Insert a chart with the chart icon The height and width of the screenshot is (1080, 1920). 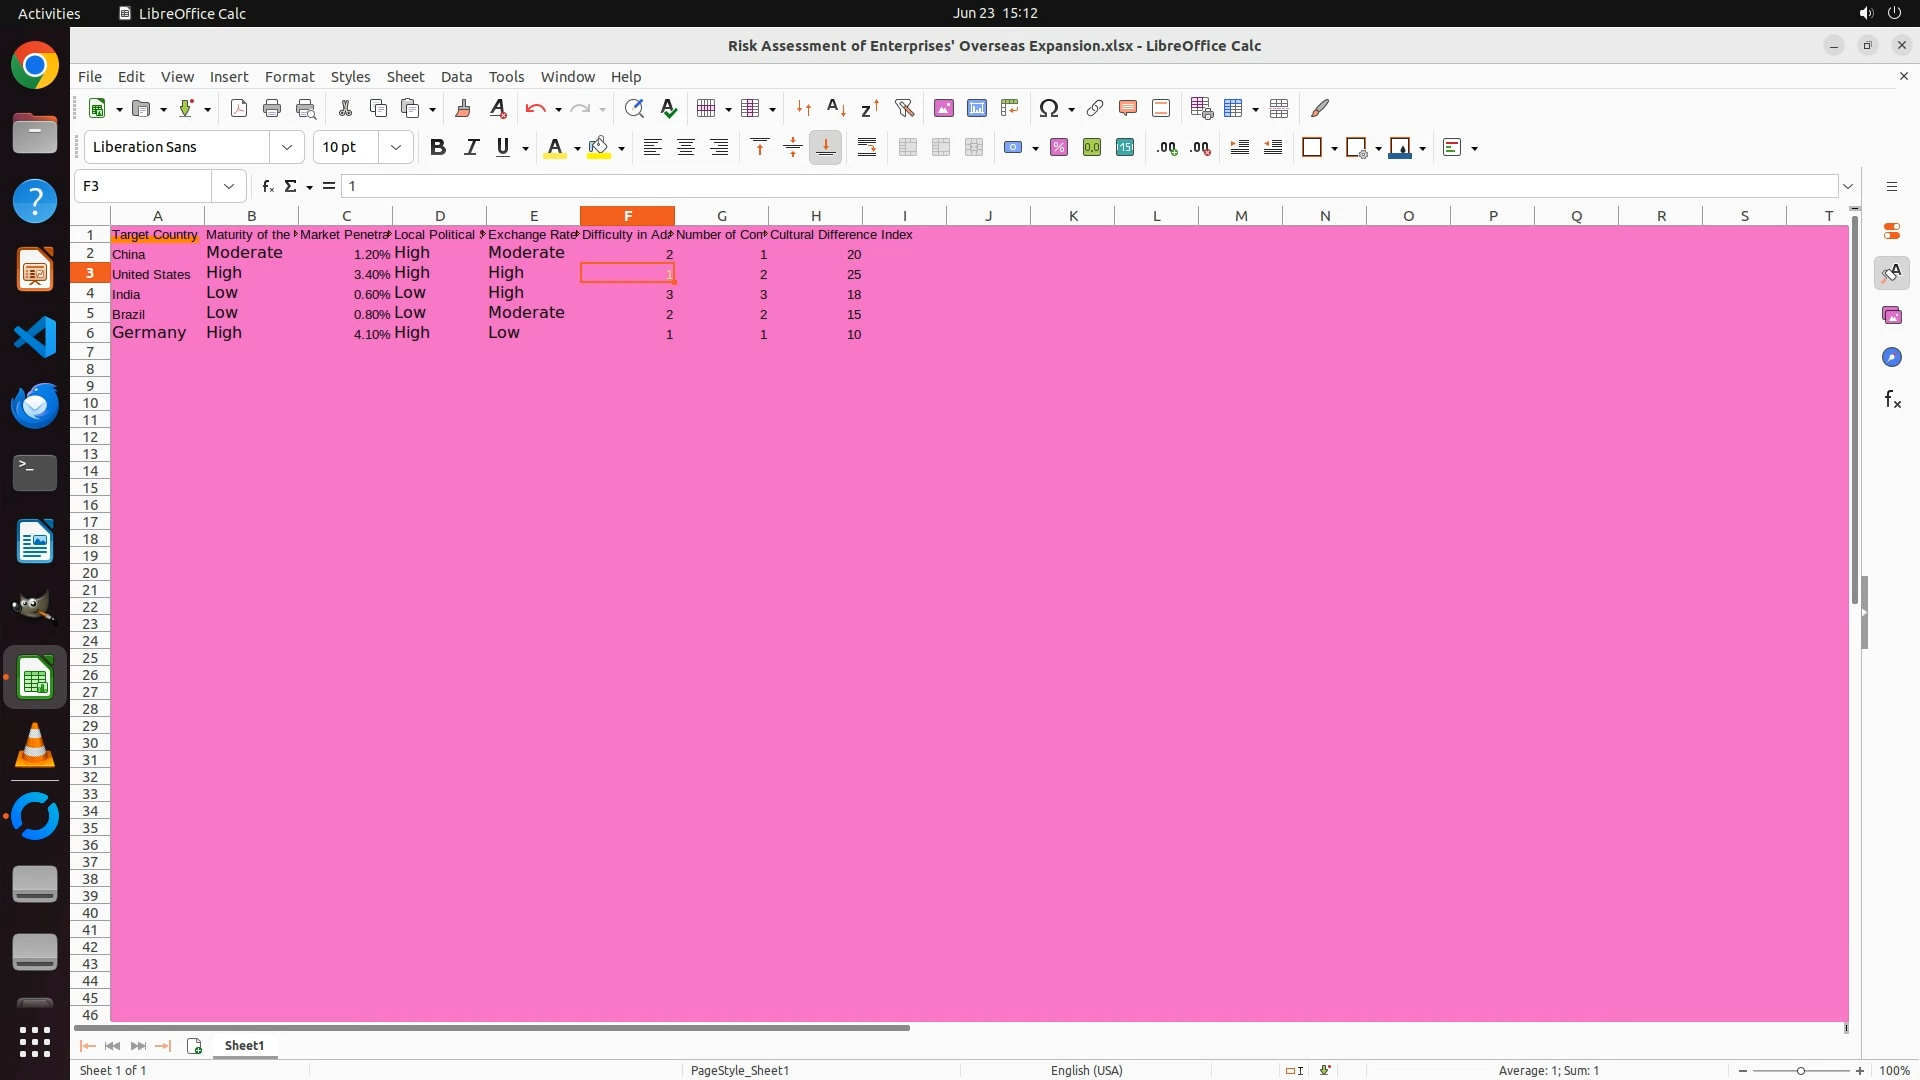click(976, 108)
